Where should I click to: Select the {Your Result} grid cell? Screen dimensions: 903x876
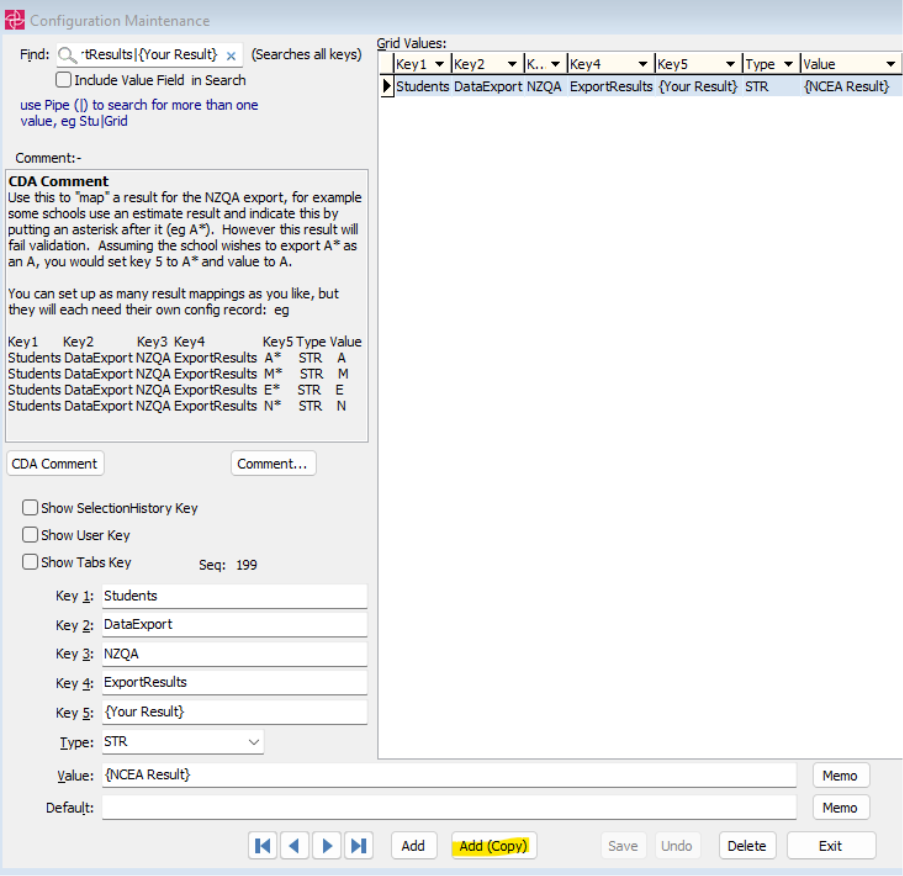(698, 86)
